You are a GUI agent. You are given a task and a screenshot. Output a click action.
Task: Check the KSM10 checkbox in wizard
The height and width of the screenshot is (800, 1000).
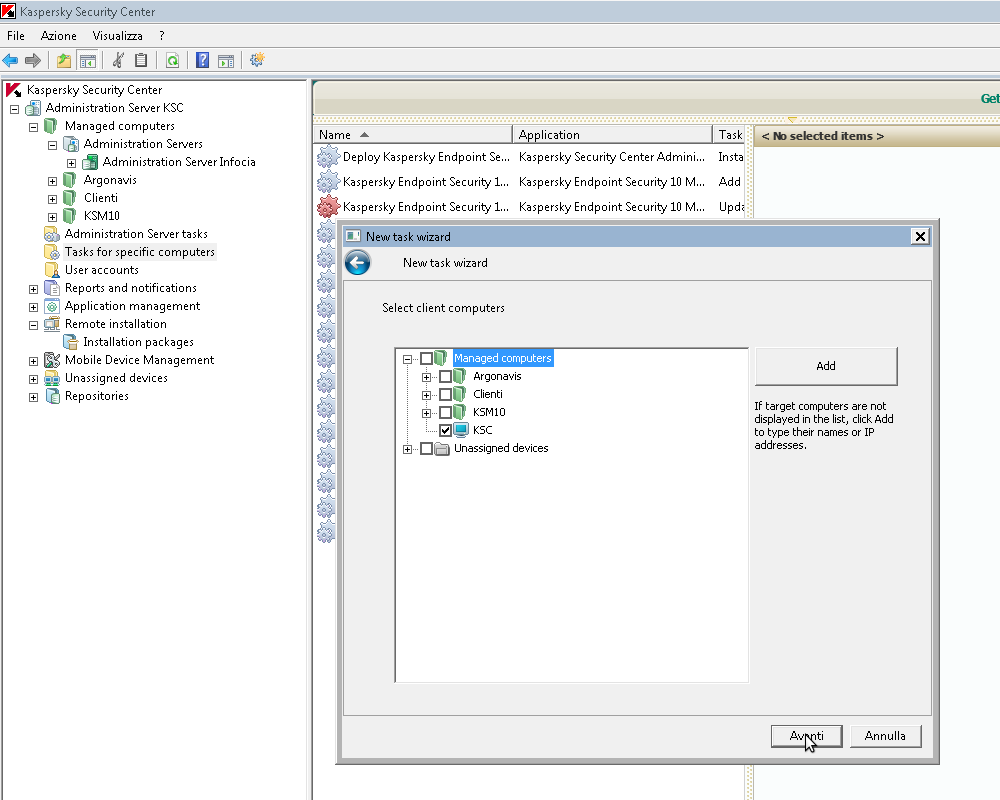(446, 412)
